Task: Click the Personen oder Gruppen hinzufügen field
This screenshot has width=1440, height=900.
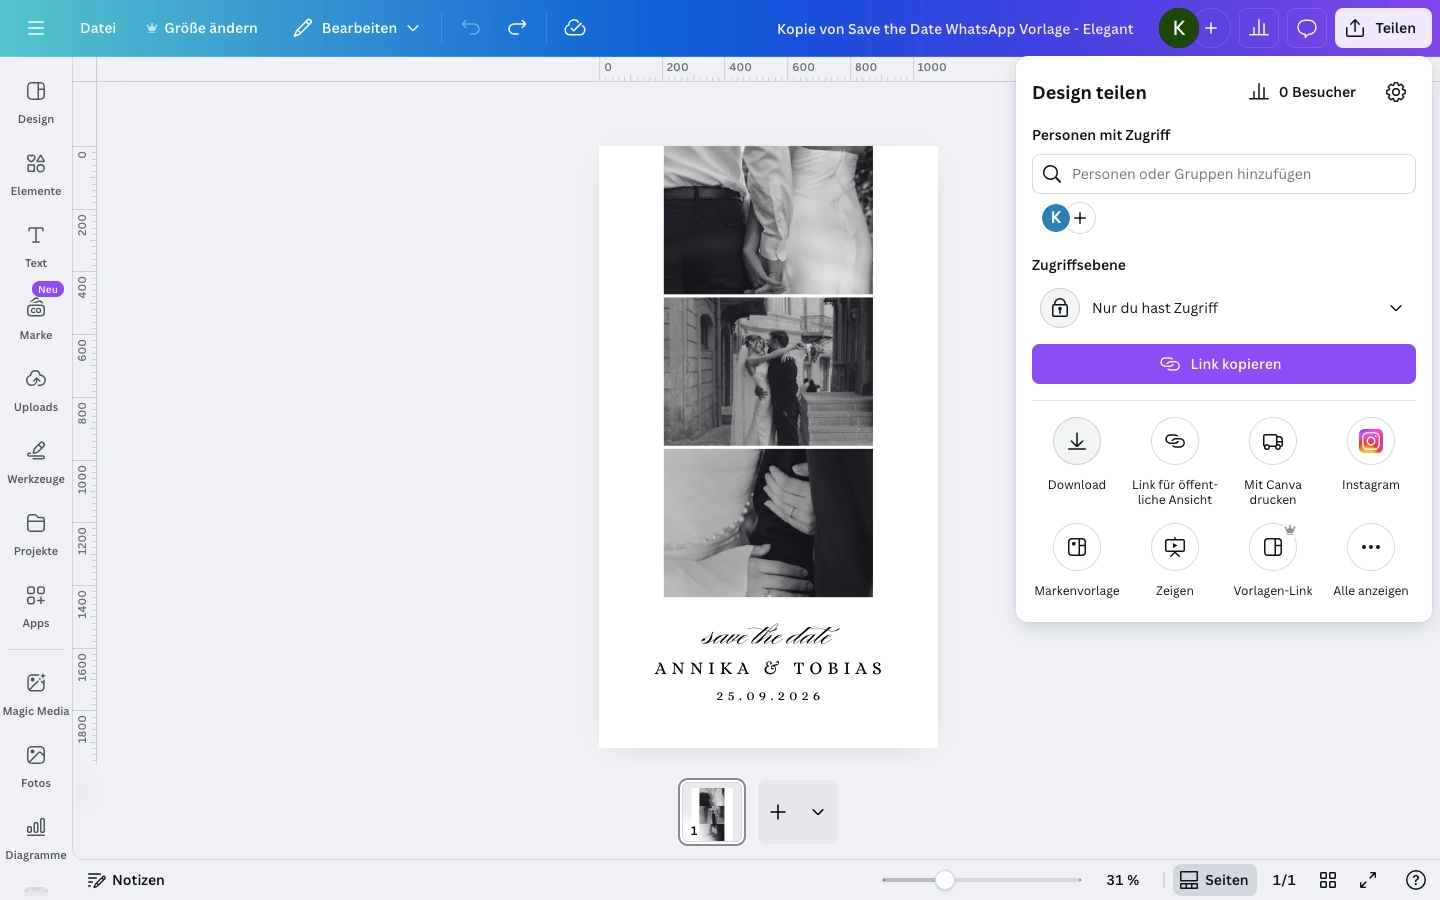Action: click(x=1224, y=174)
